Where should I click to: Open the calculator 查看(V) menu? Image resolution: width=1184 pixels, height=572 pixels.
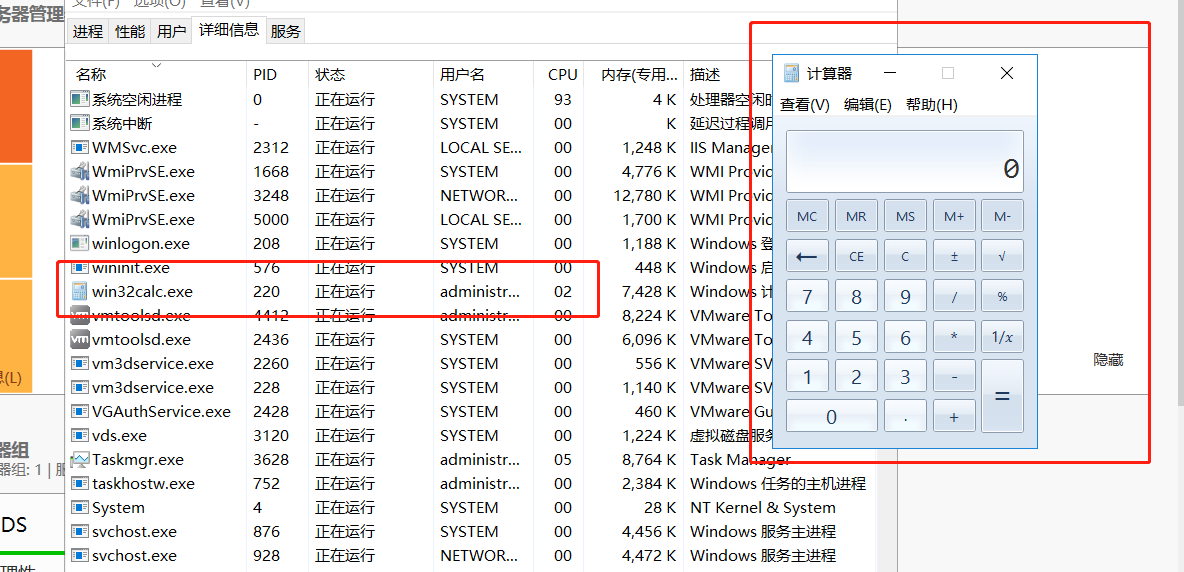(x=805, y=105)
